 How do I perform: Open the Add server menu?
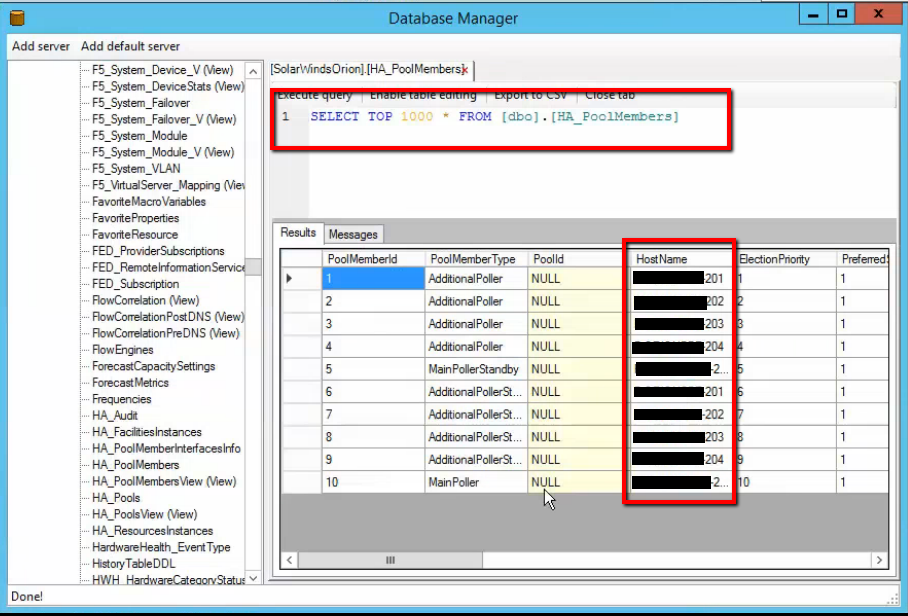tap(40, 46)
